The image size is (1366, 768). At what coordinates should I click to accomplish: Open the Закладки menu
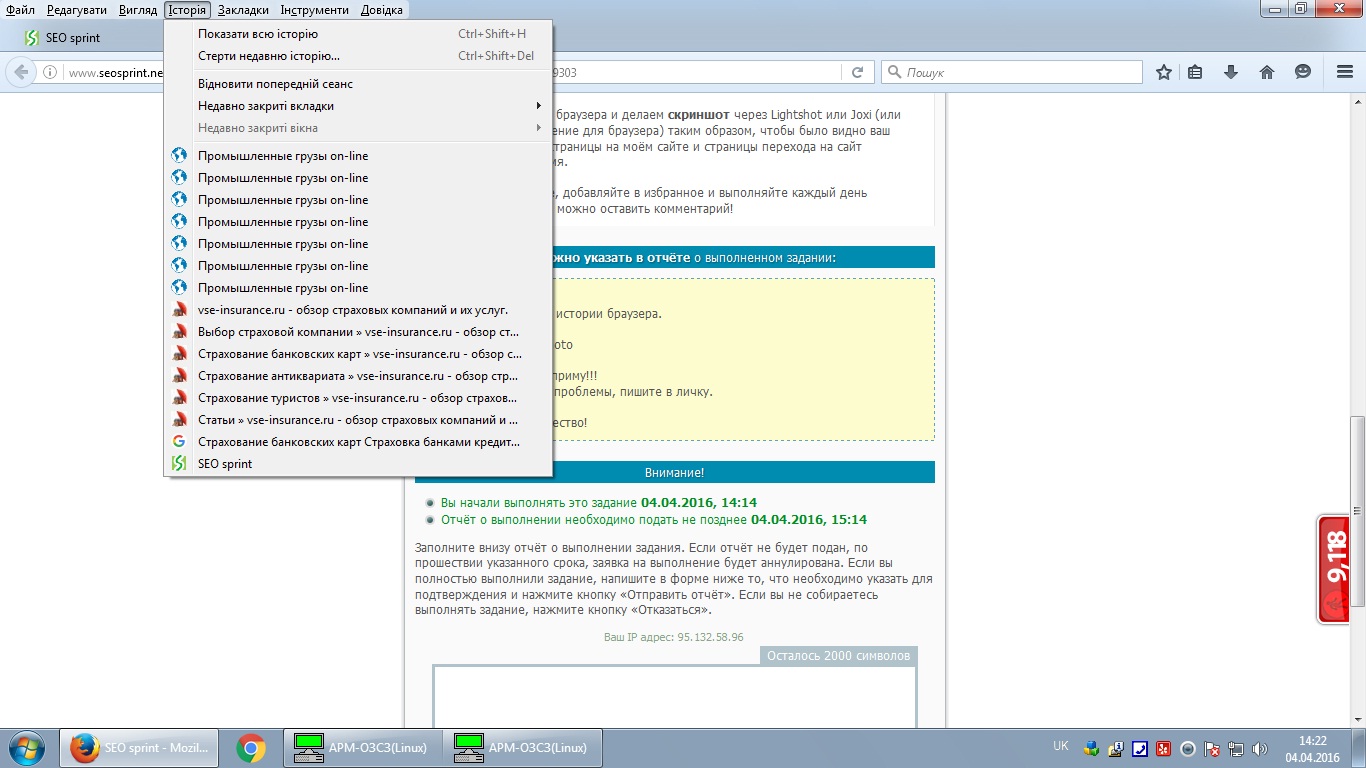coord(243,10)
